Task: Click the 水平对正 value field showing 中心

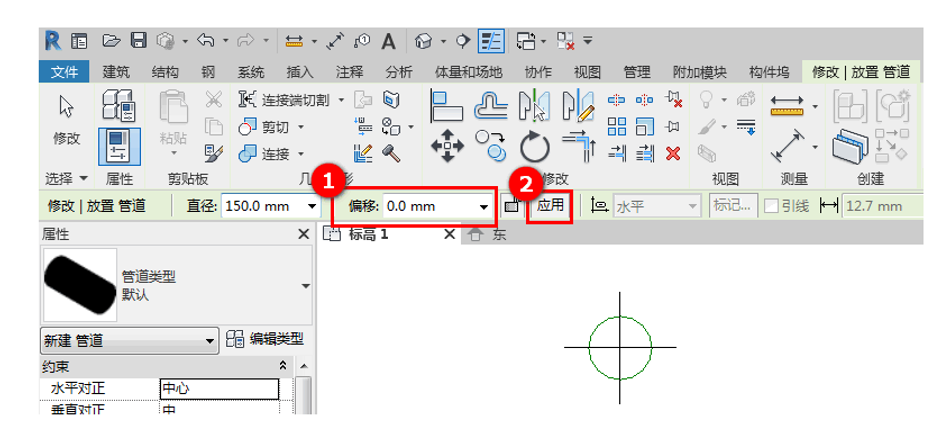Action: [x=218, y=389]
